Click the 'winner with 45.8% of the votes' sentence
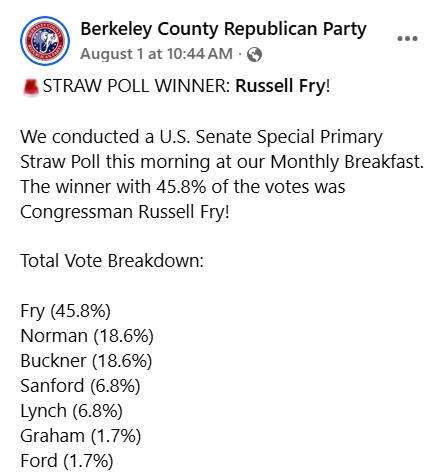This screenshot has height=476, width=432. pos(183,187)
